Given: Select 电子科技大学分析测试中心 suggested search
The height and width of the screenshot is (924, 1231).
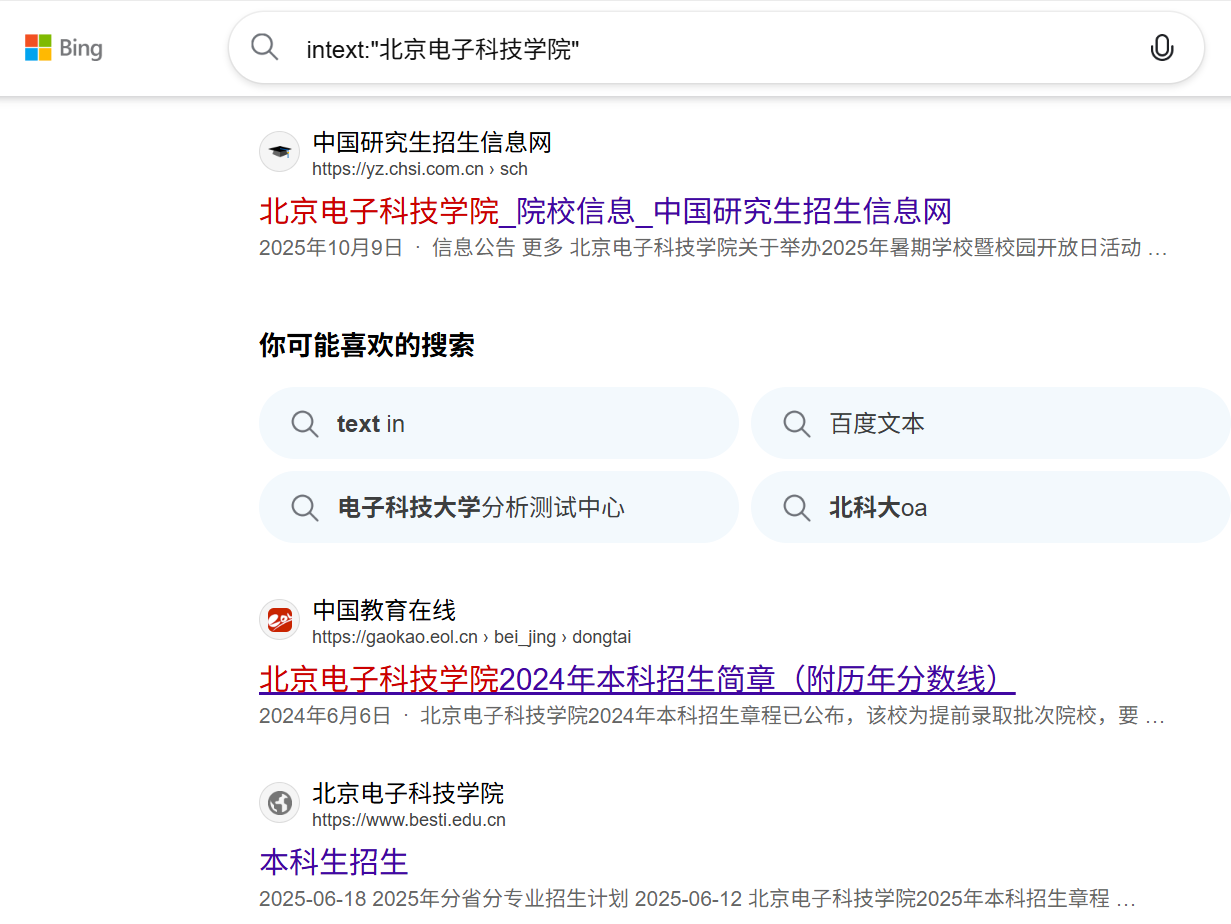Looking at the screenshot, I should point(499,507).
